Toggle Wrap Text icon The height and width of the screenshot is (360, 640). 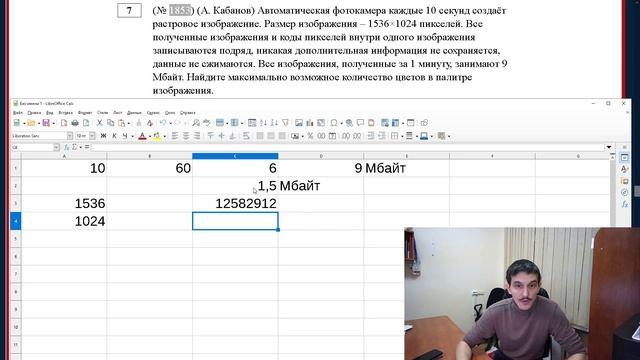point(246,136)
